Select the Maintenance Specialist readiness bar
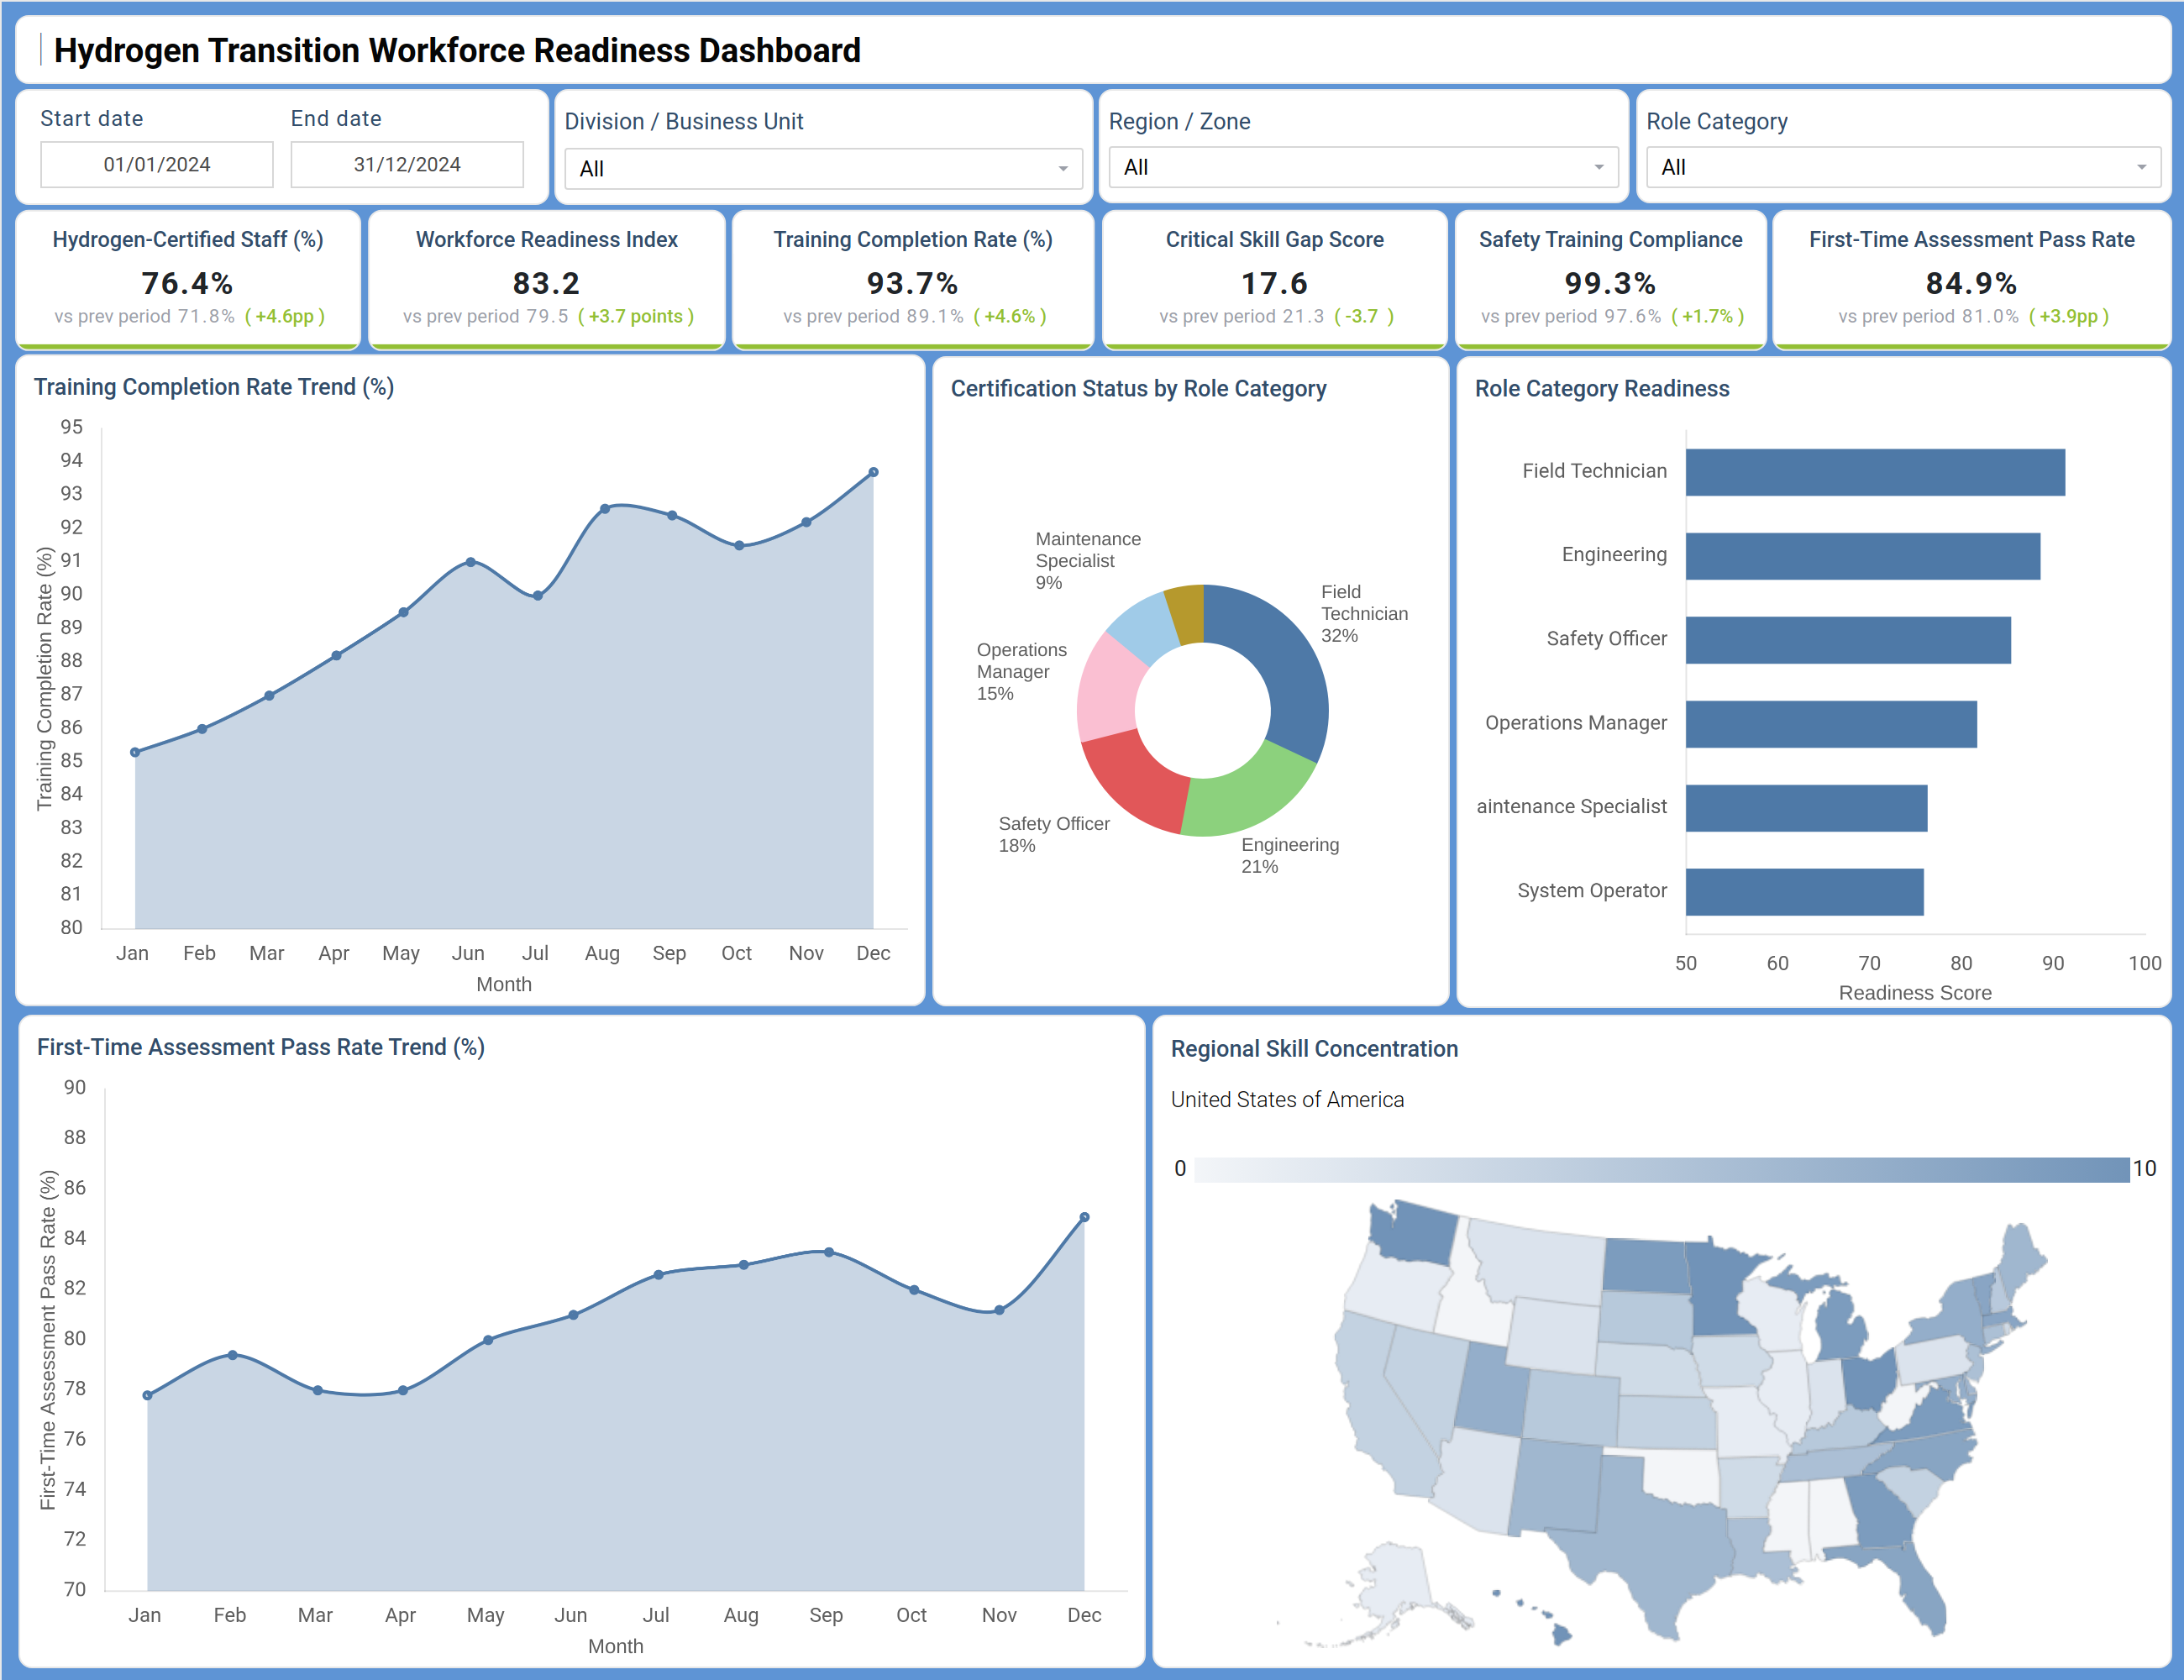 (x=1806, y=808)
